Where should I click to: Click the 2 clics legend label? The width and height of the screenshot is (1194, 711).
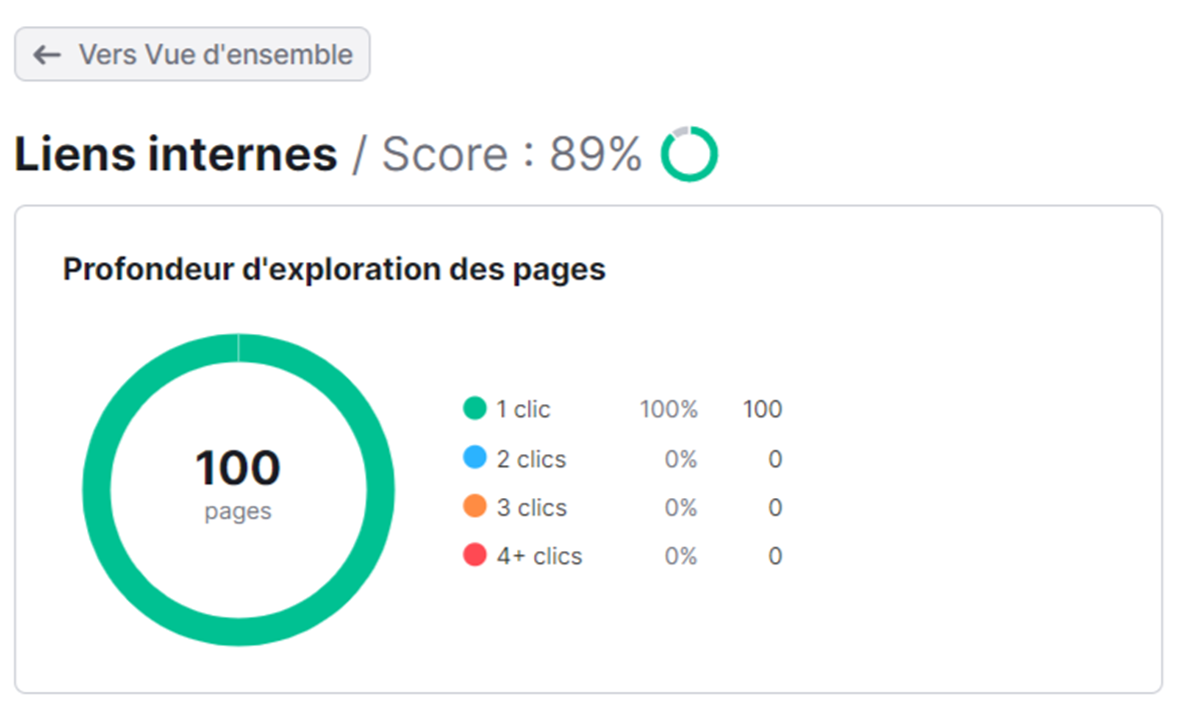tap(532, 459)
